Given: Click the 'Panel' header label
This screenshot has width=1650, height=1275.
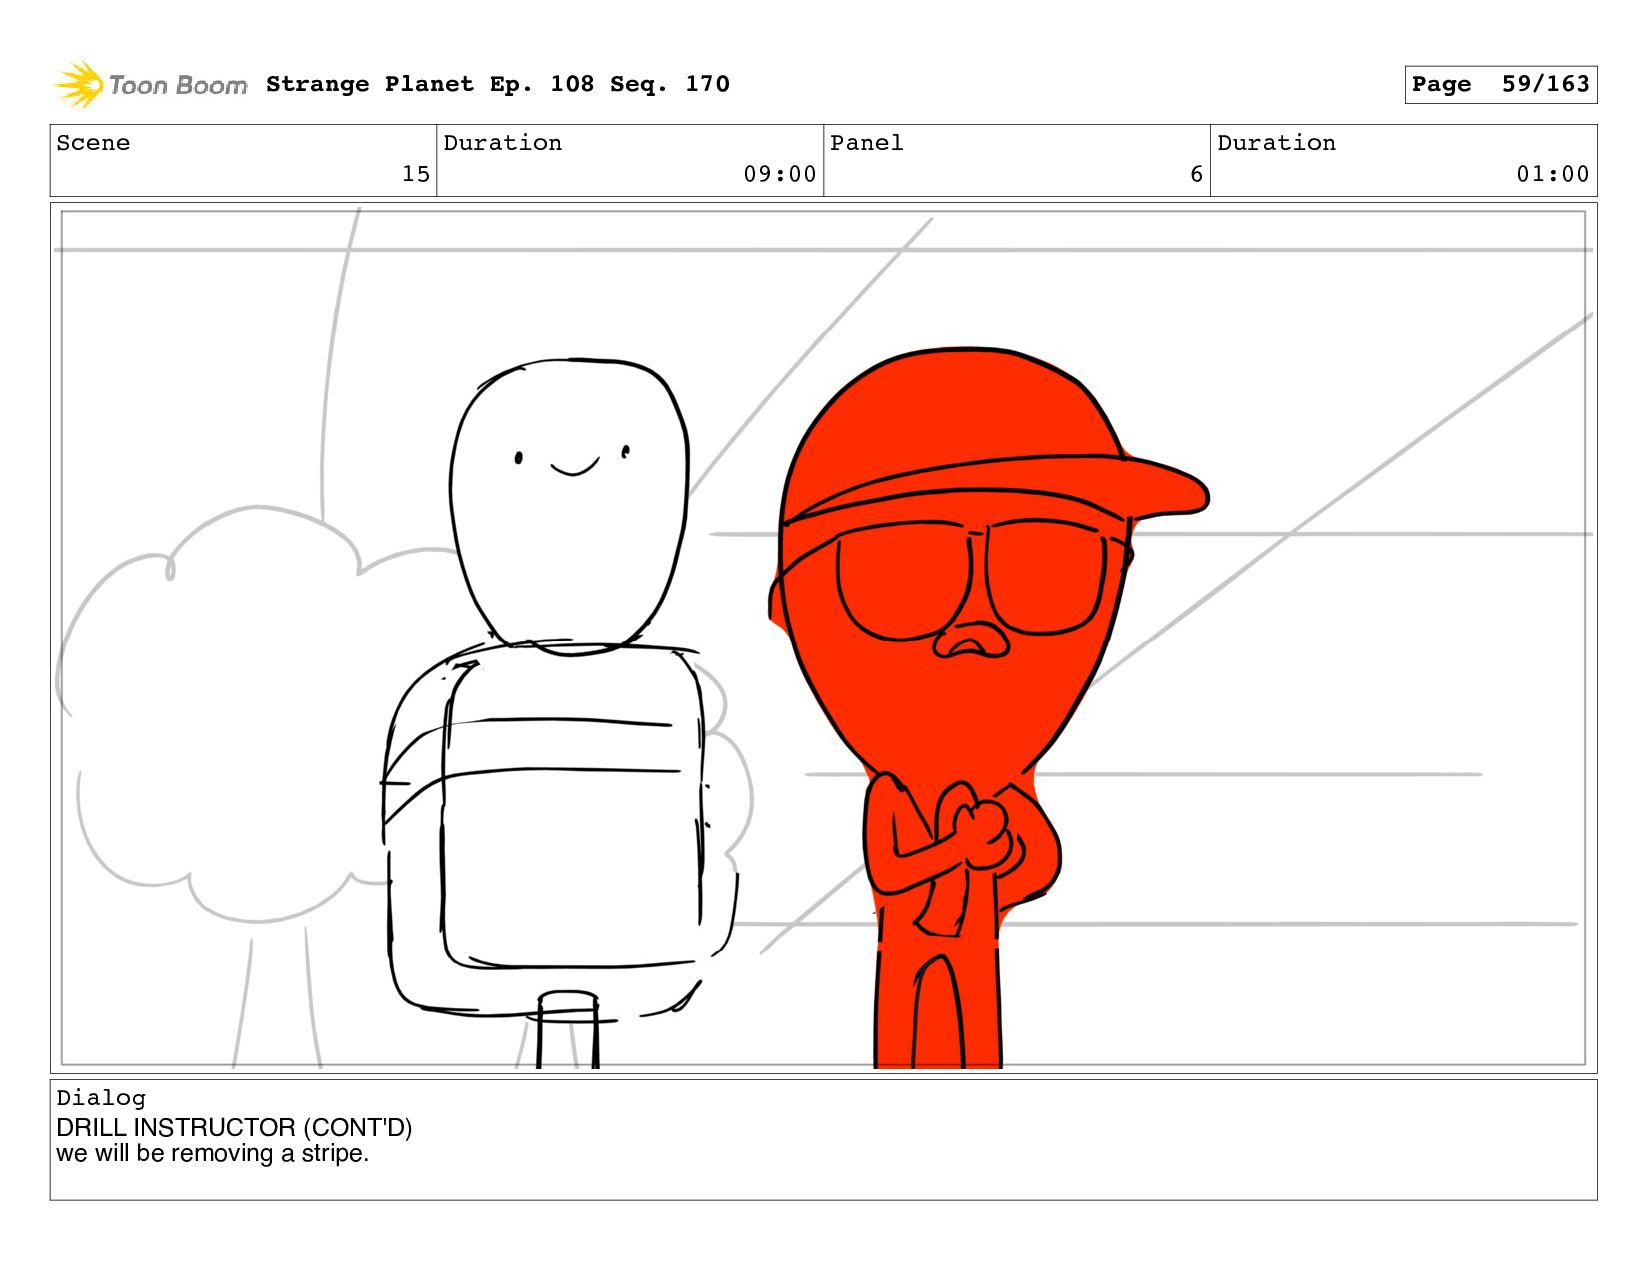Looking at the screenshot, I should click(x=867, y=143).
